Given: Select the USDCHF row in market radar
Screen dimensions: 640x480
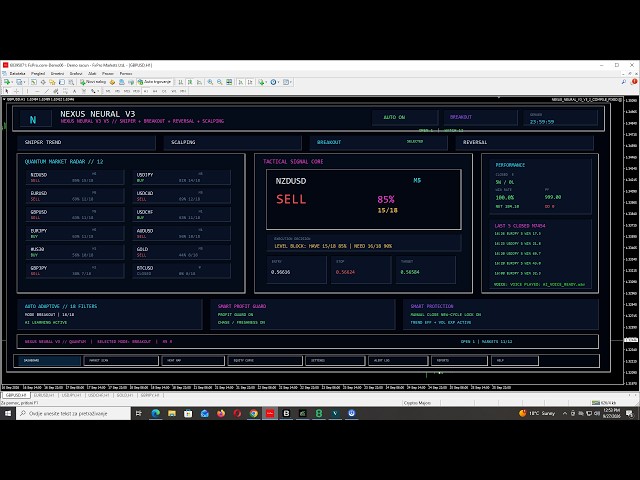Looking at the screenshot, I should coord(181,215).
